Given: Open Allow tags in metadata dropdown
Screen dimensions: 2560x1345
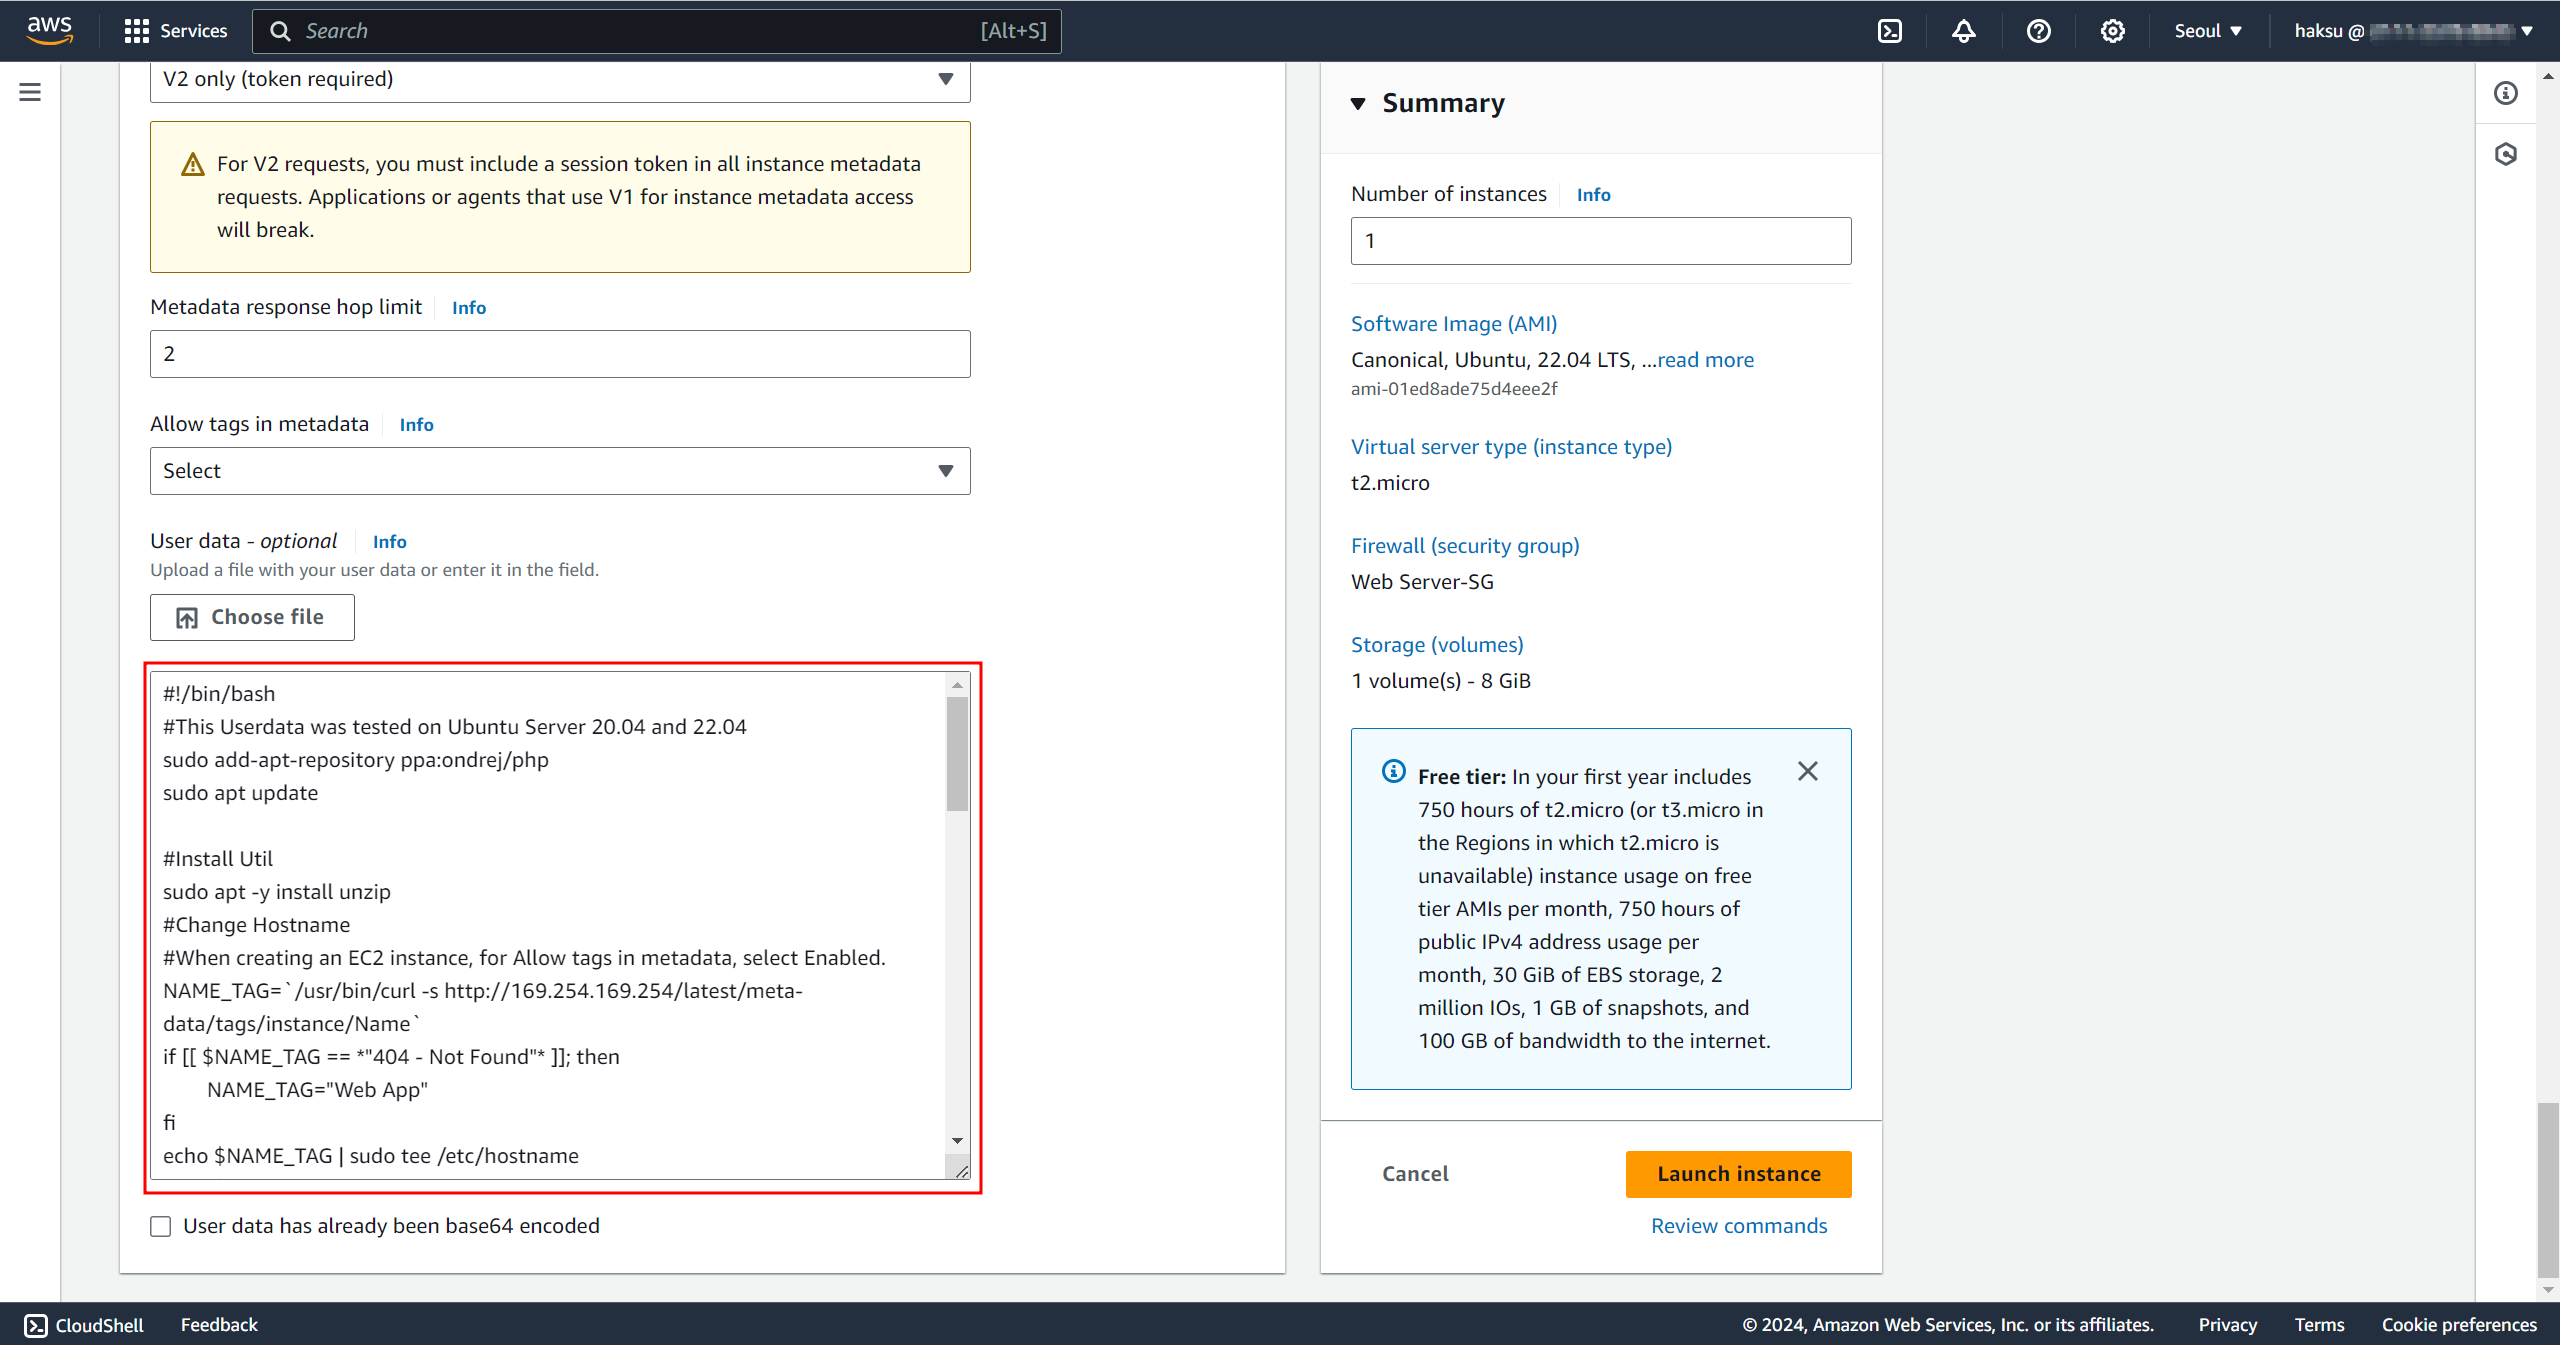Looking at the screenshot, I should tap(560, 471).
